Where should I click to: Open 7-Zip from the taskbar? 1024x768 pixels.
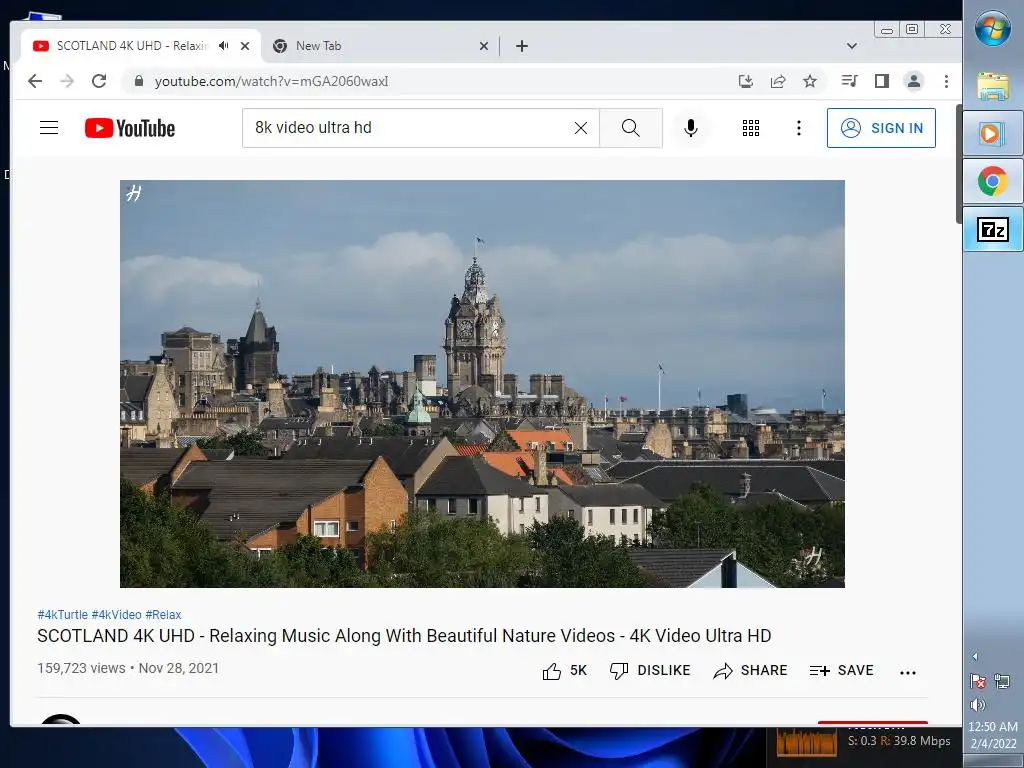(x=993, y=229)
